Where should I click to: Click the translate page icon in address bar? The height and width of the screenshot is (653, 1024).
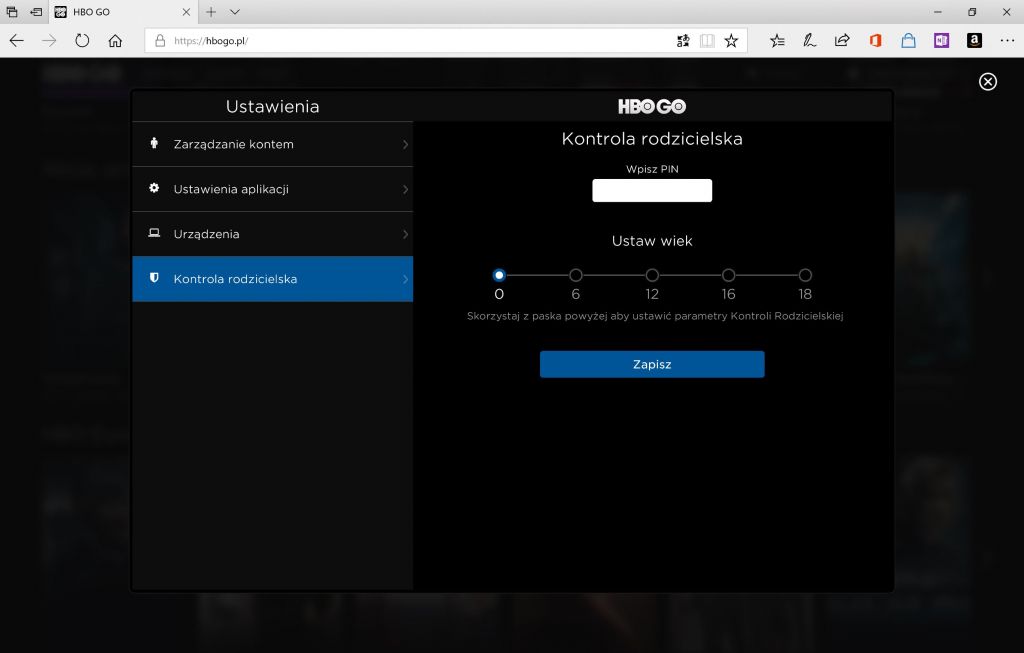[x=683, y=40]
